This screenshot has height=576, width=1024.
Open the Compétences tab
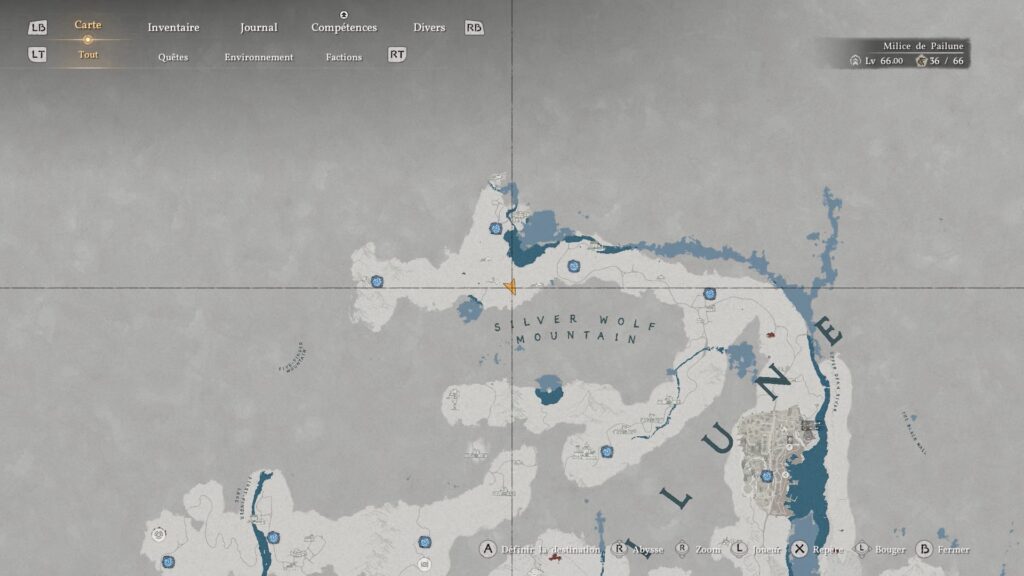pyautogui.click(x=344, y=27)
